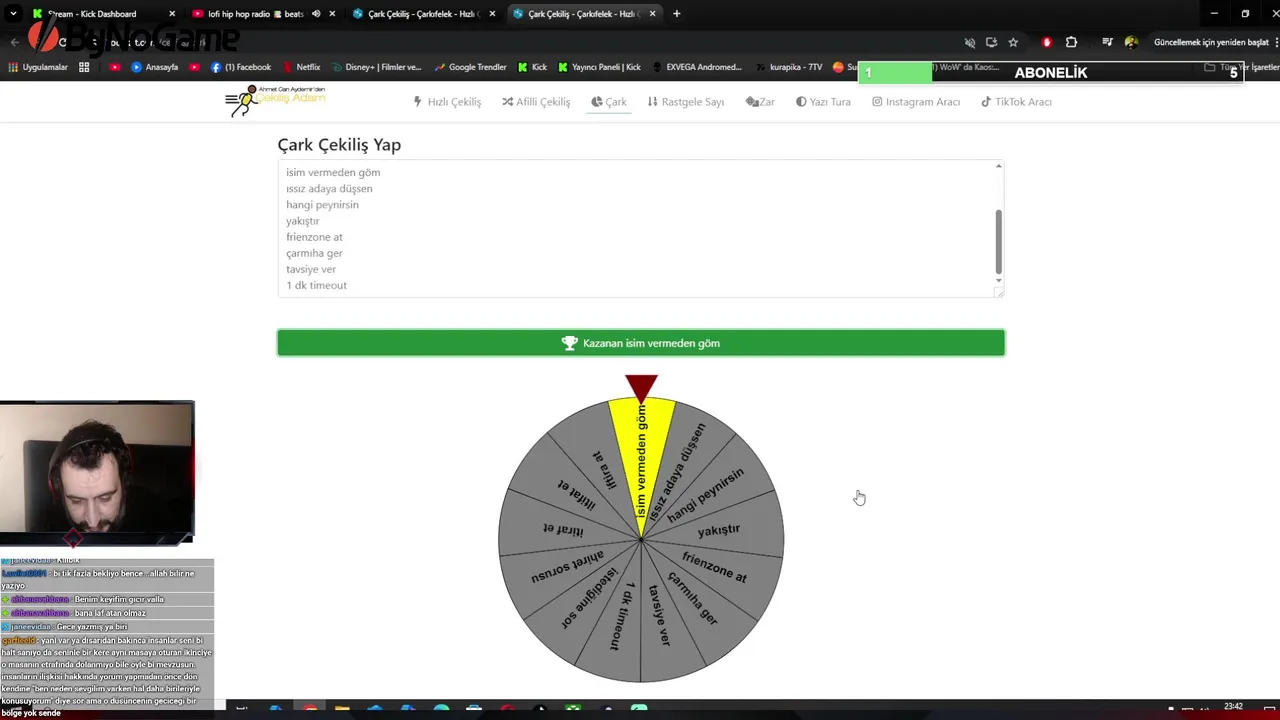Open the Netflix bookmark
This screenshot has height=720, width=1280.
pos(301,67)
